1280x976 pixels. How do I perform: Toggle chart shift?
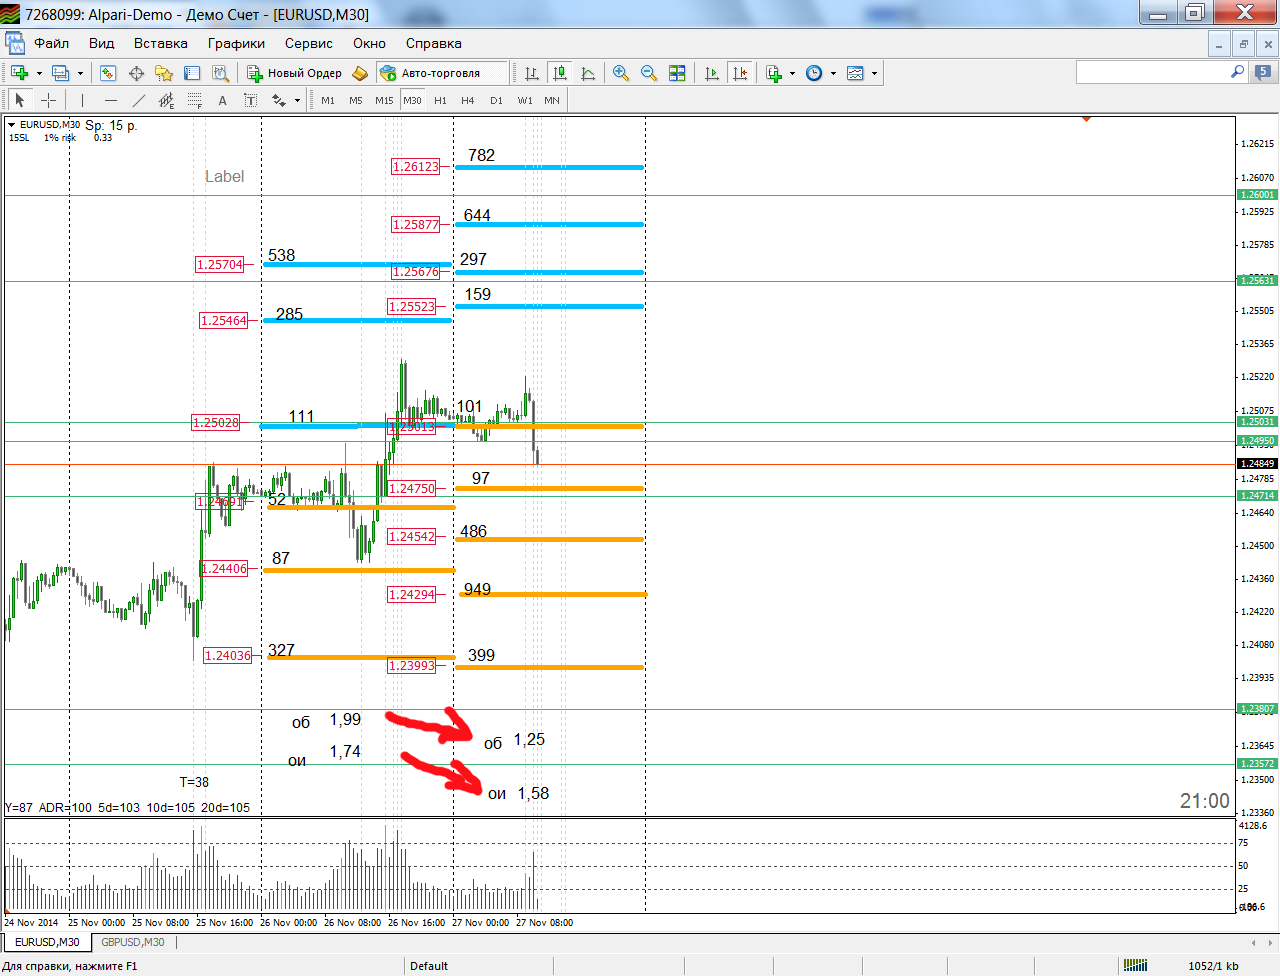(x=740, y=73)
